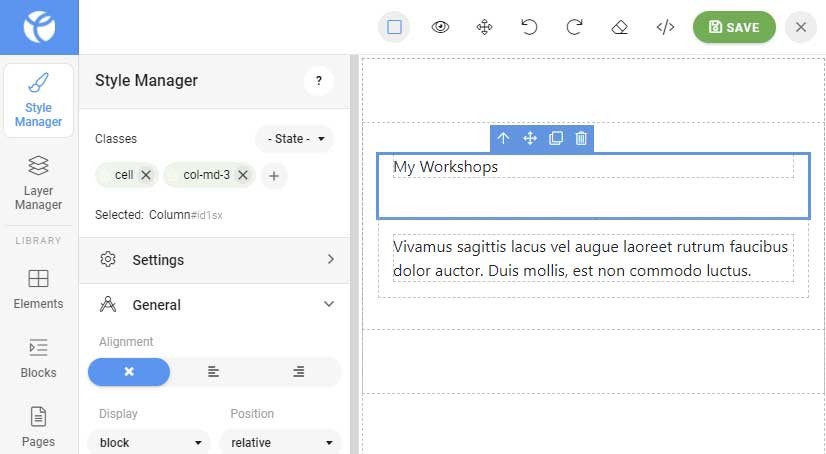The width and height of the screenshot is (826, 454).
Task: Clear canvas with eraser icon
Action: (x=619, y=27)
